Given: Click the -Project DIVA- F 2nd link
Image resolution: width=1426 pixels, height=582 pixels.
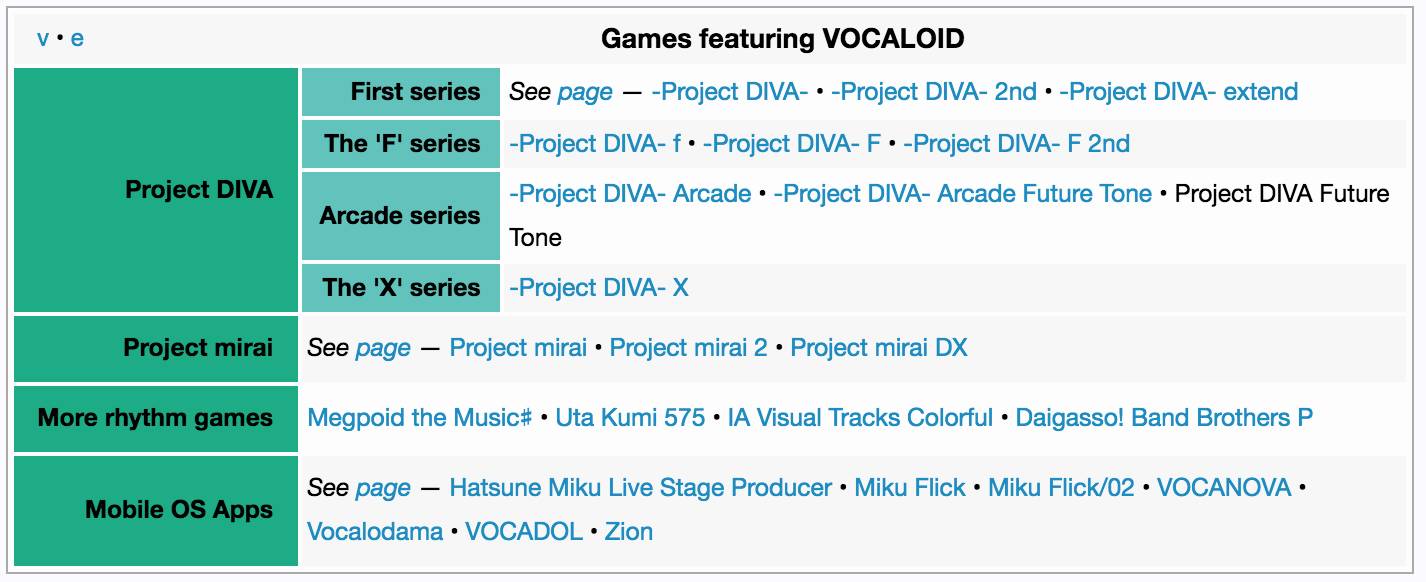Looking at the screenshot, I should tap(1016, 143).
